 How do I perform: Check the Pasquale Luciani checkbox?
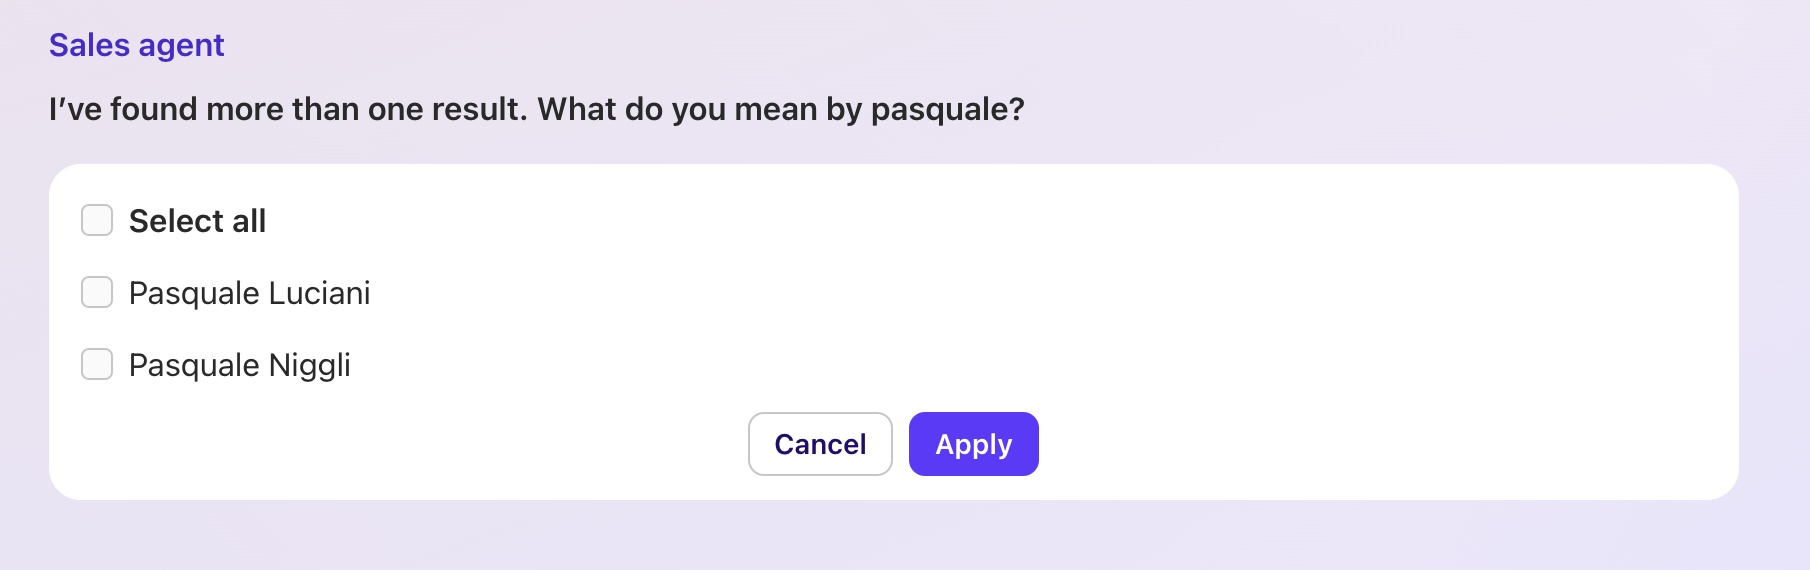point(97,292)
